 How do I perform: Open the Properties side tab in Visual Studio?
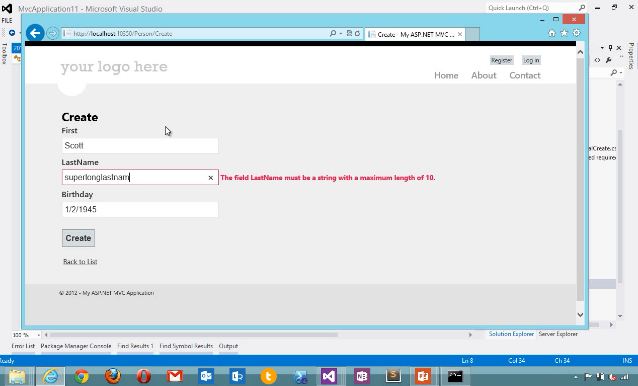[631, 55]
